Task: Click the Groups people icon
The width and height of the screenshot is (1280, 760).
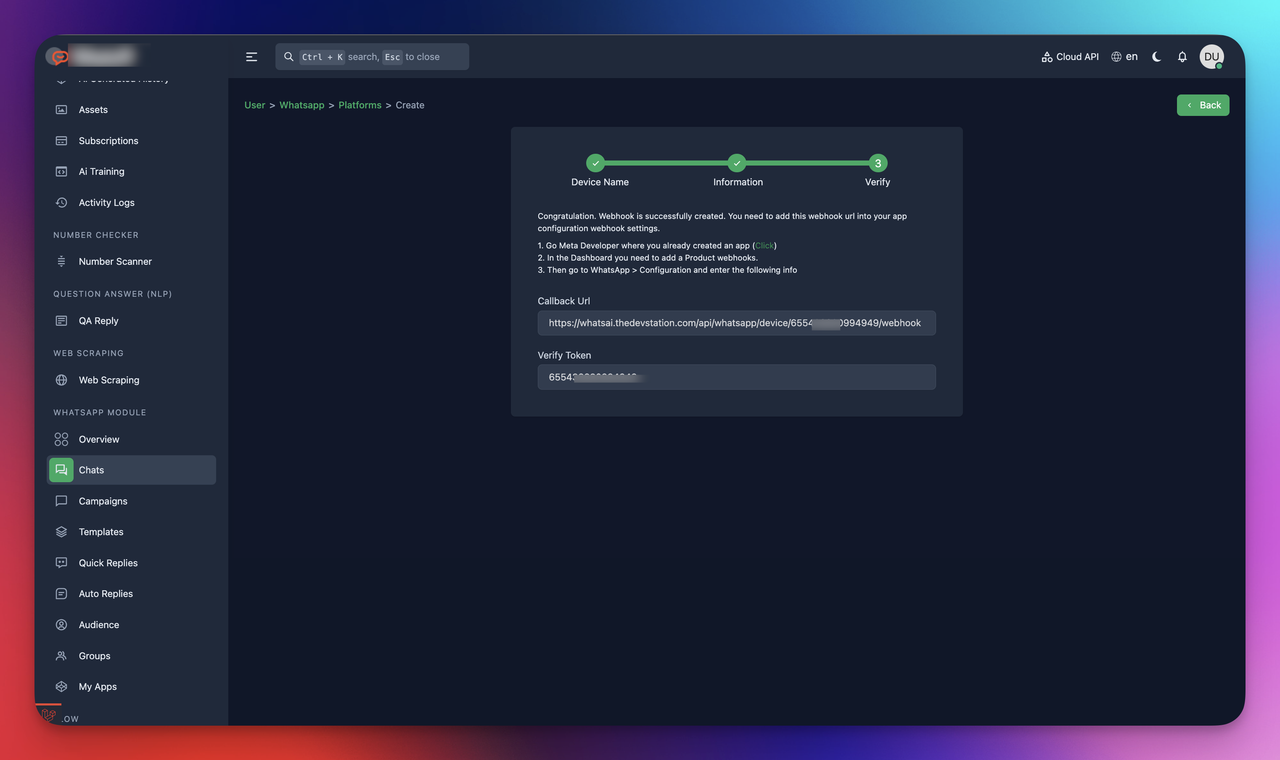Action: [x=61, y=656]
